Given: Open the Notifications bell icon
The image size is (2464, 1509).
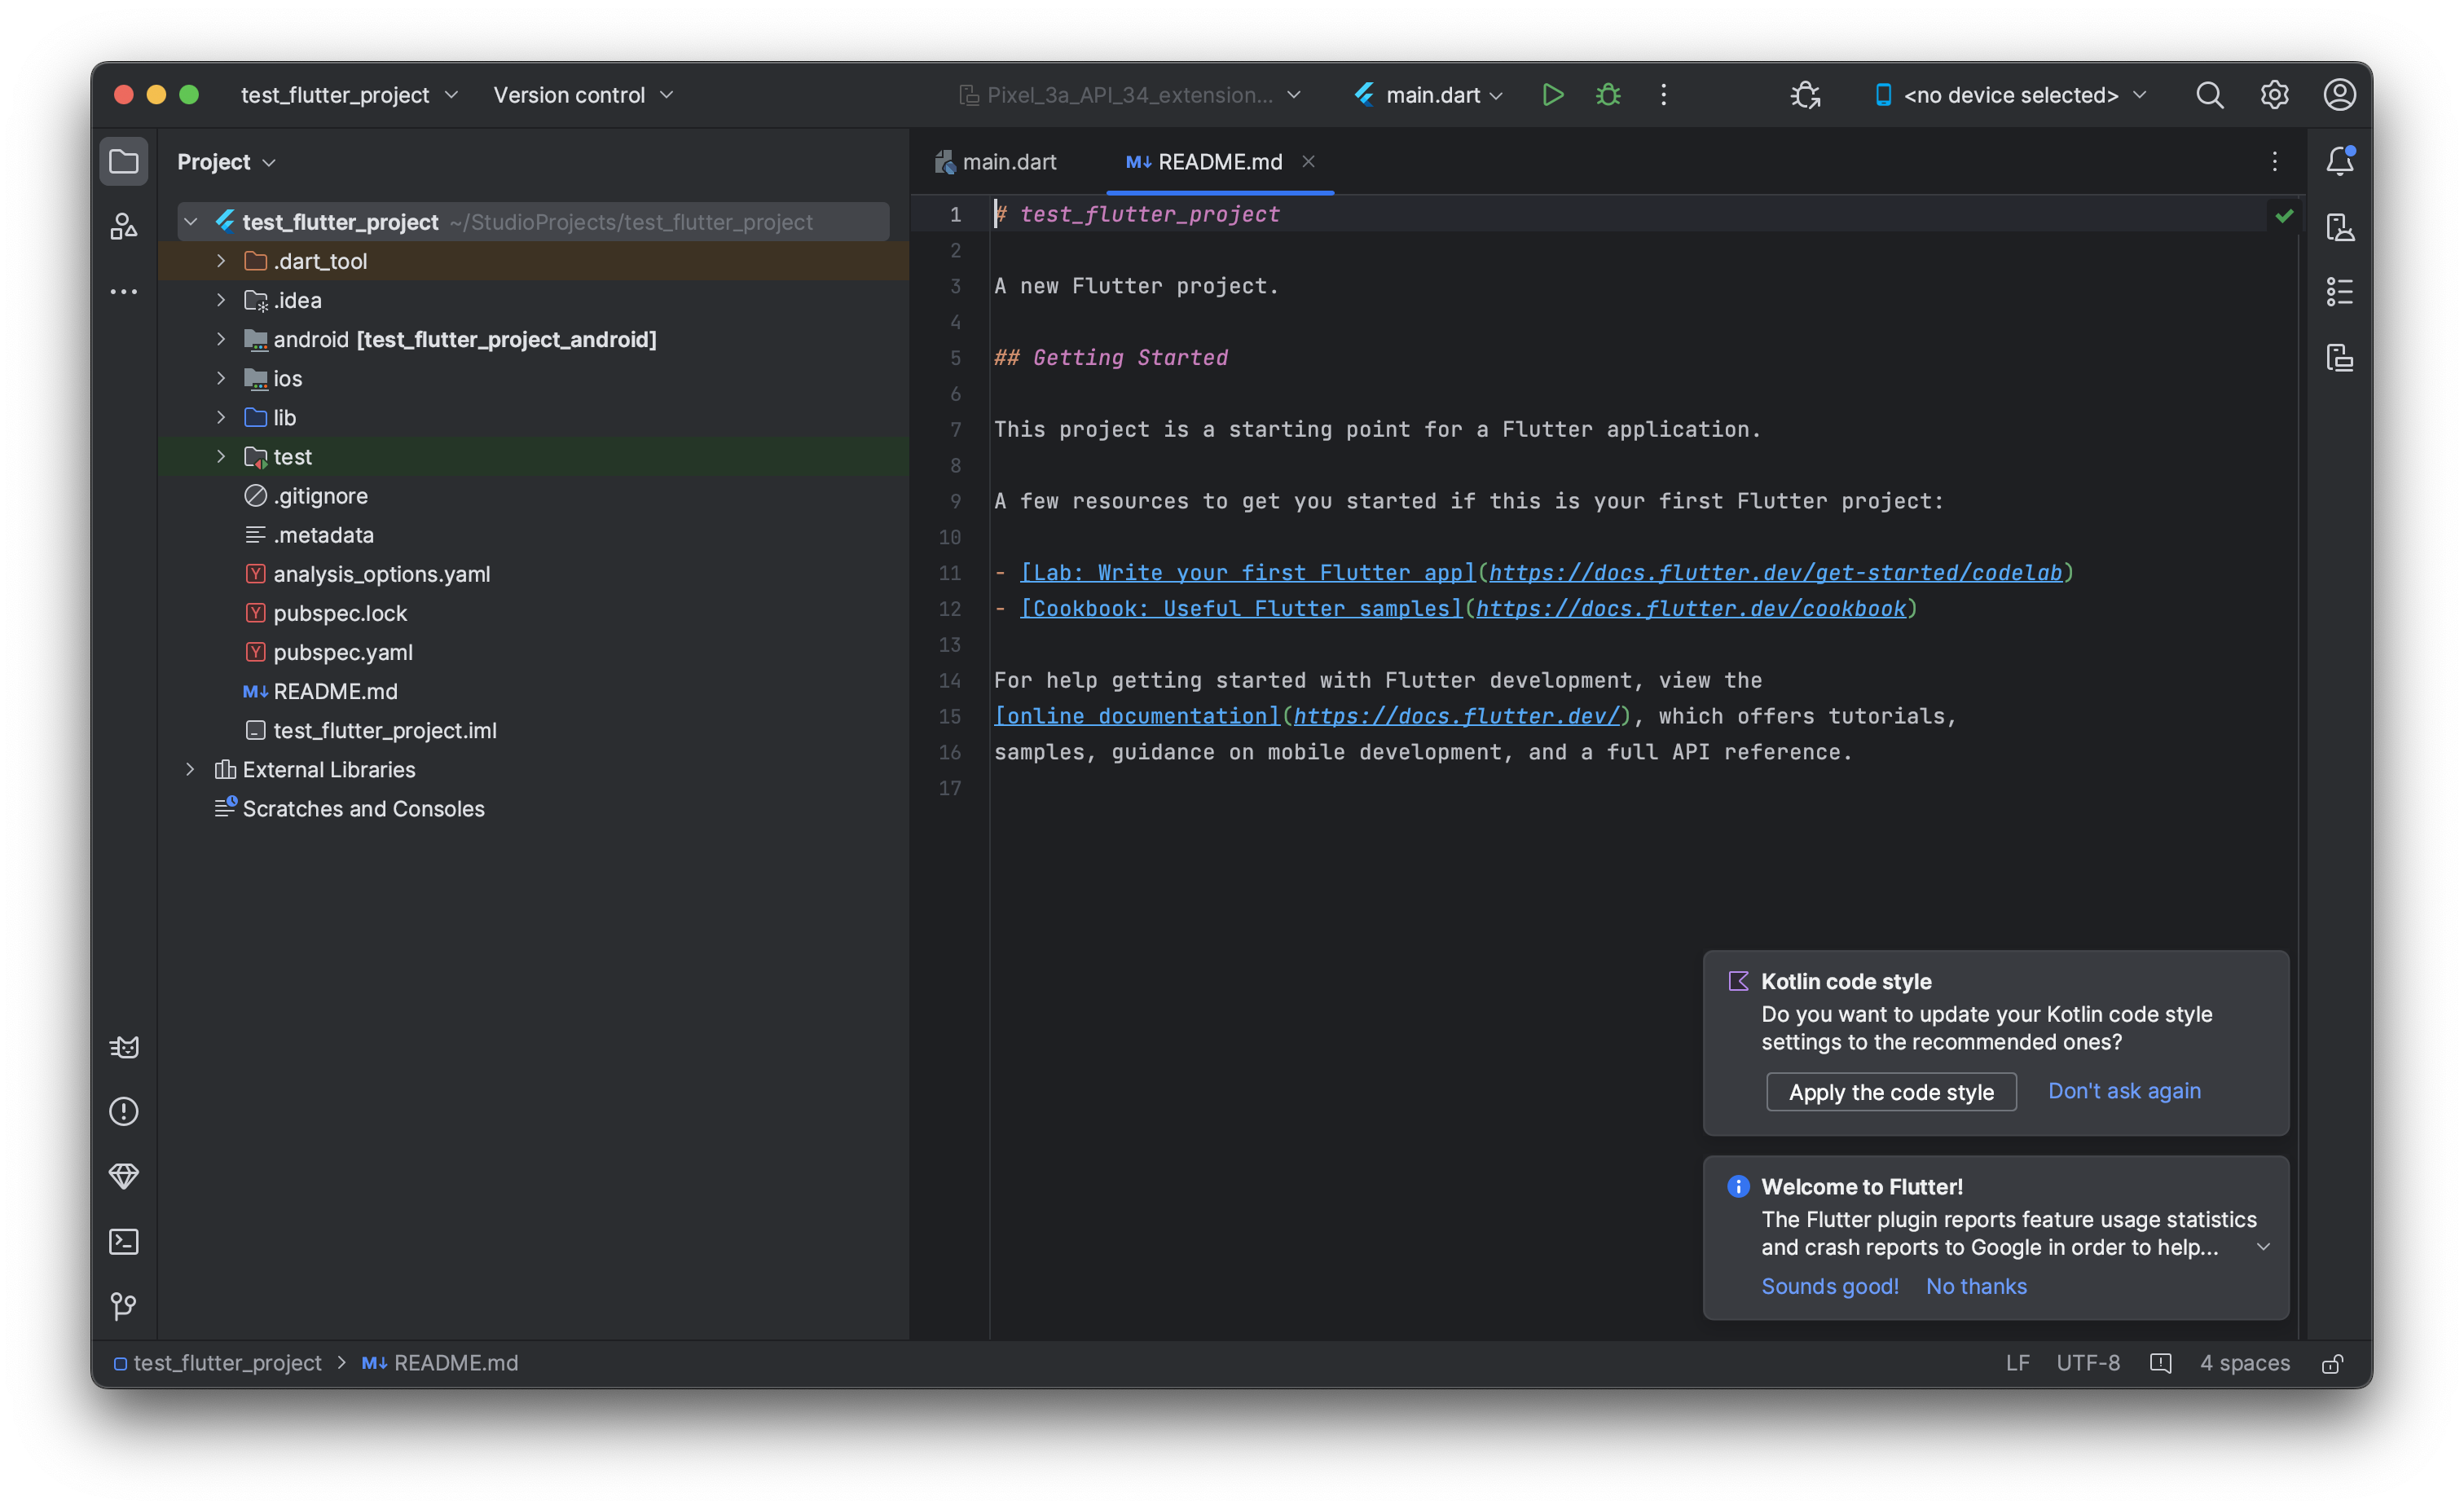Looking at the screenshot, I should click(2339, 161).
